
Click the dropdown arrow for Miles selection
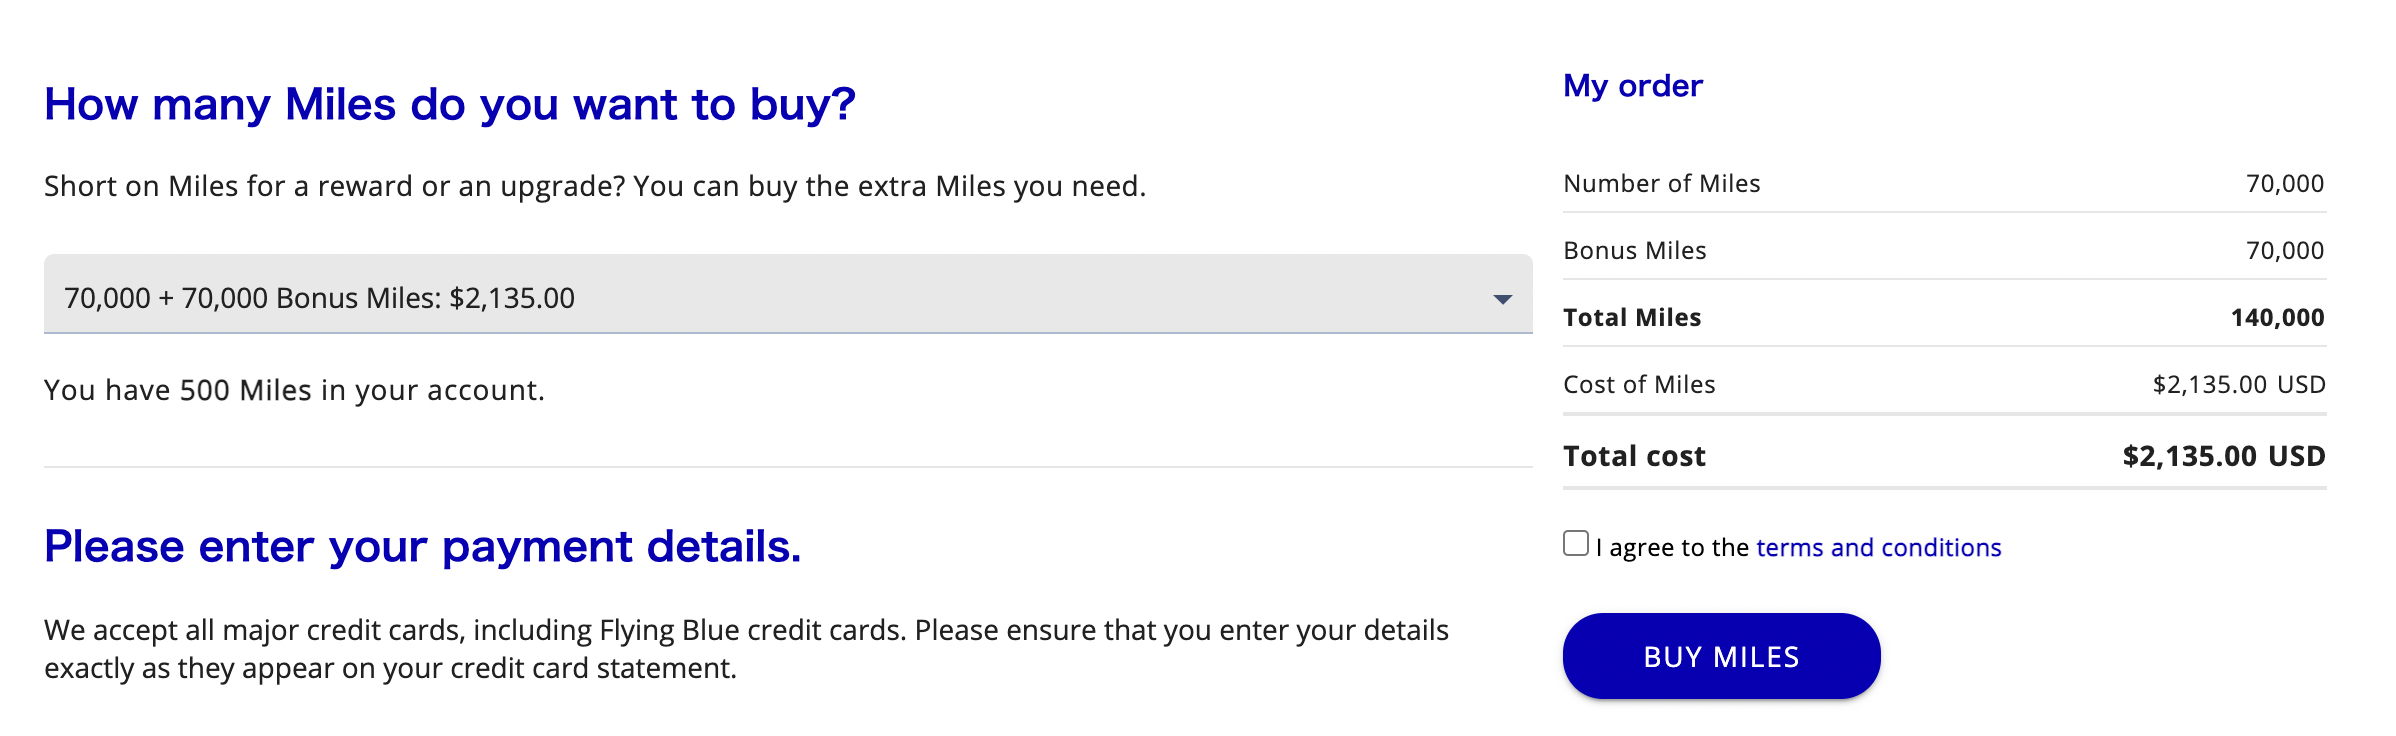coord(1502,299)
